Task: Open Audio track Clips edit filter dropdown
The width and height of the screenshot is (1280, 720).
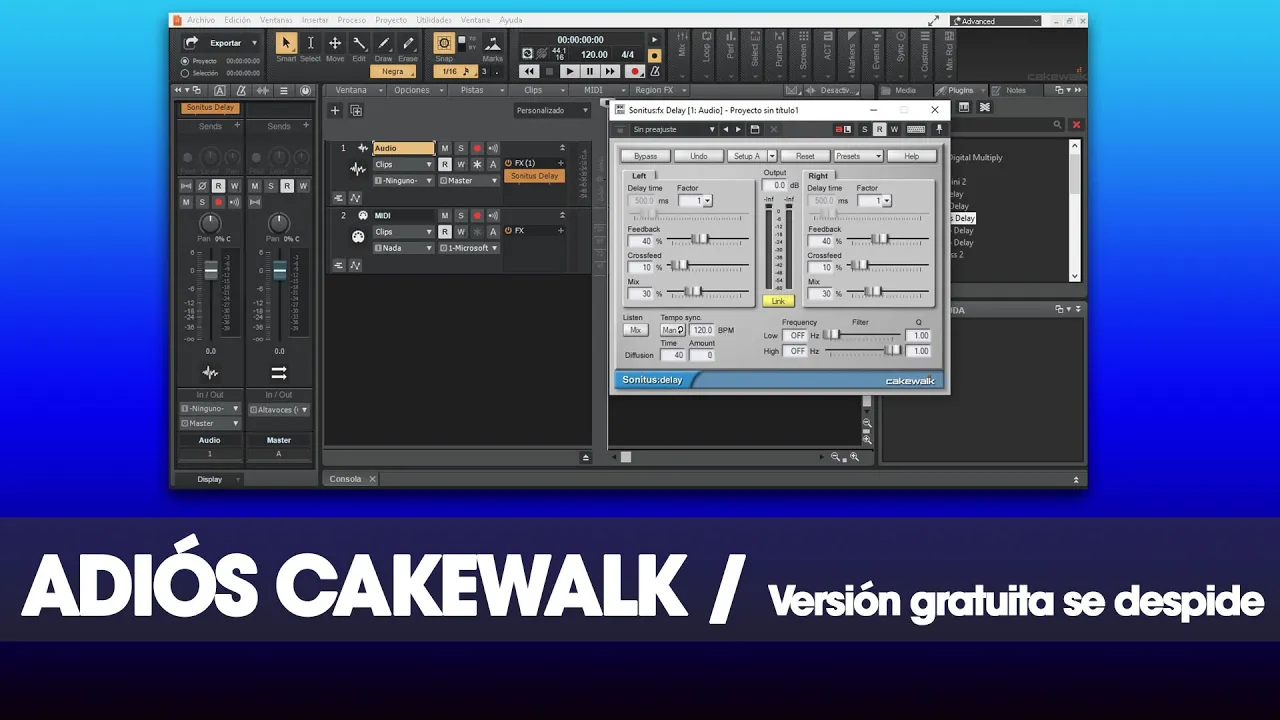Action: click(x=403, y=164)
